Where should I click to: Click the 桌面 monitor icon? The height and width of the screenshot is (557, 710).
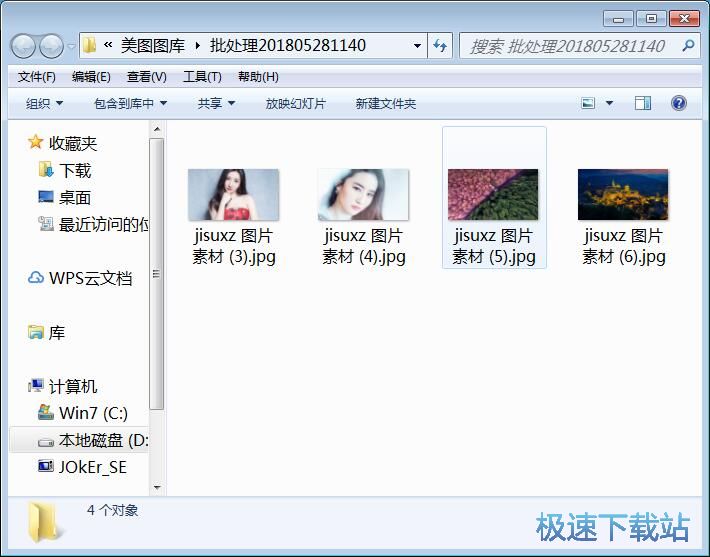46,197
